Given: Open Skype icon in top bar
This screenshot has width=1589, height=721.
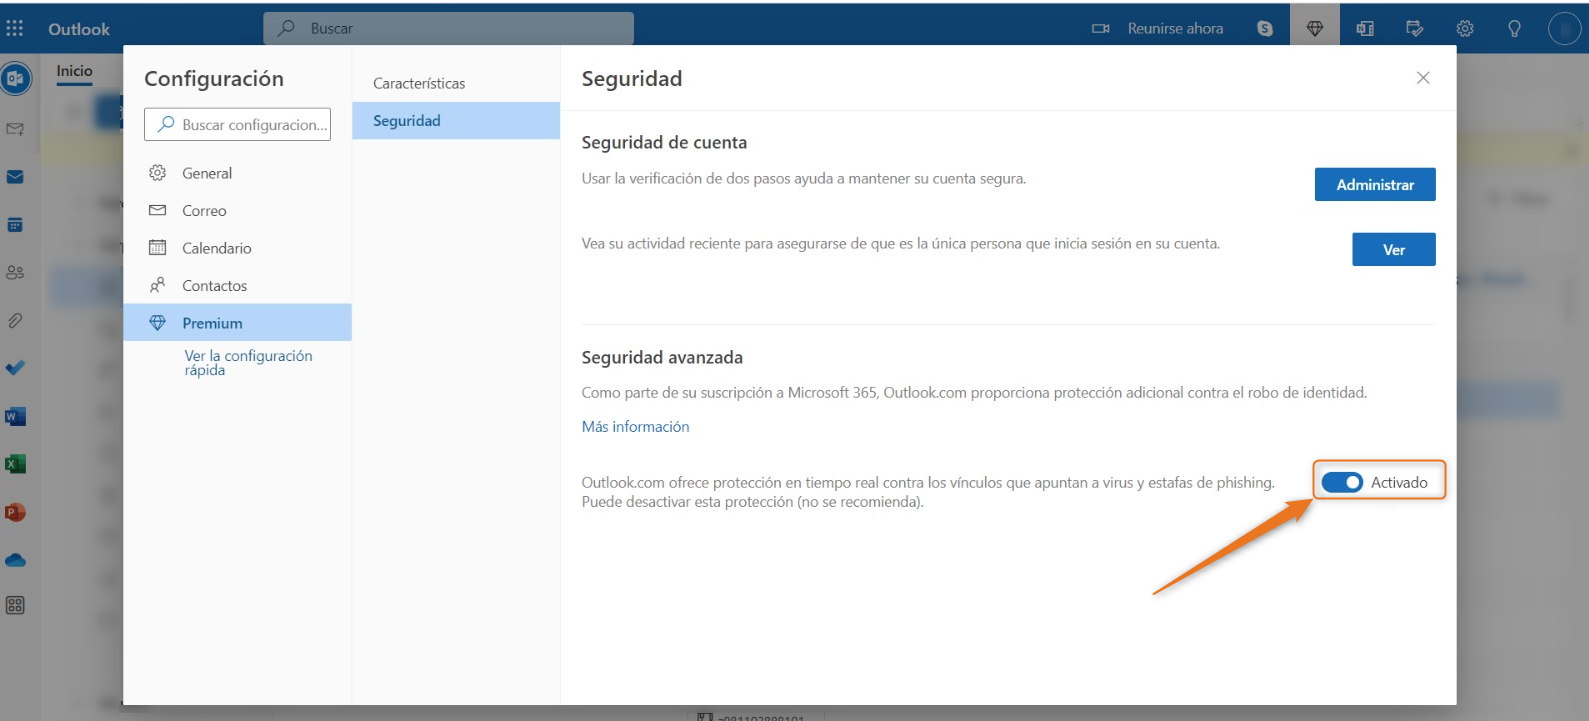Looking at the screenshot, I should point(1265,28).
